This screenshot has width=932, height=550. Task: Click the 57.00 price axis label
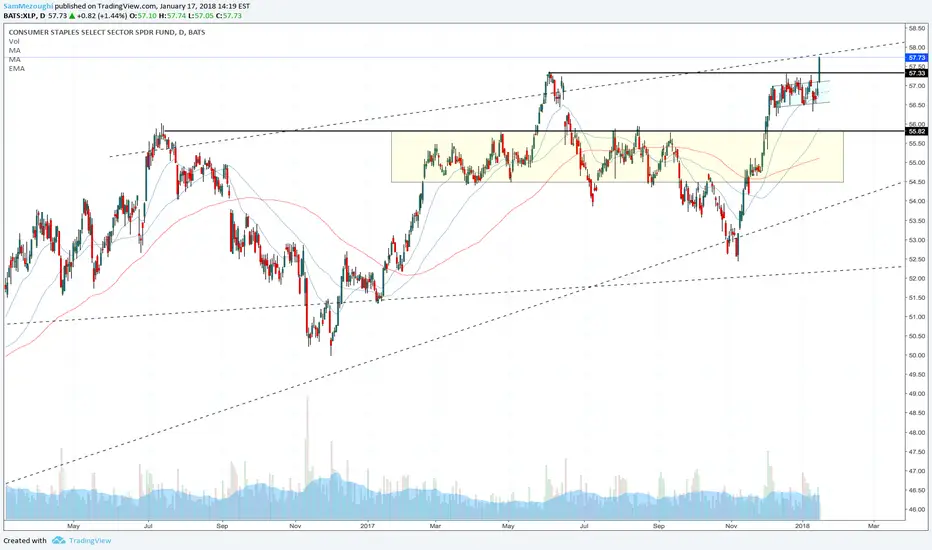(x=917, y=86)
